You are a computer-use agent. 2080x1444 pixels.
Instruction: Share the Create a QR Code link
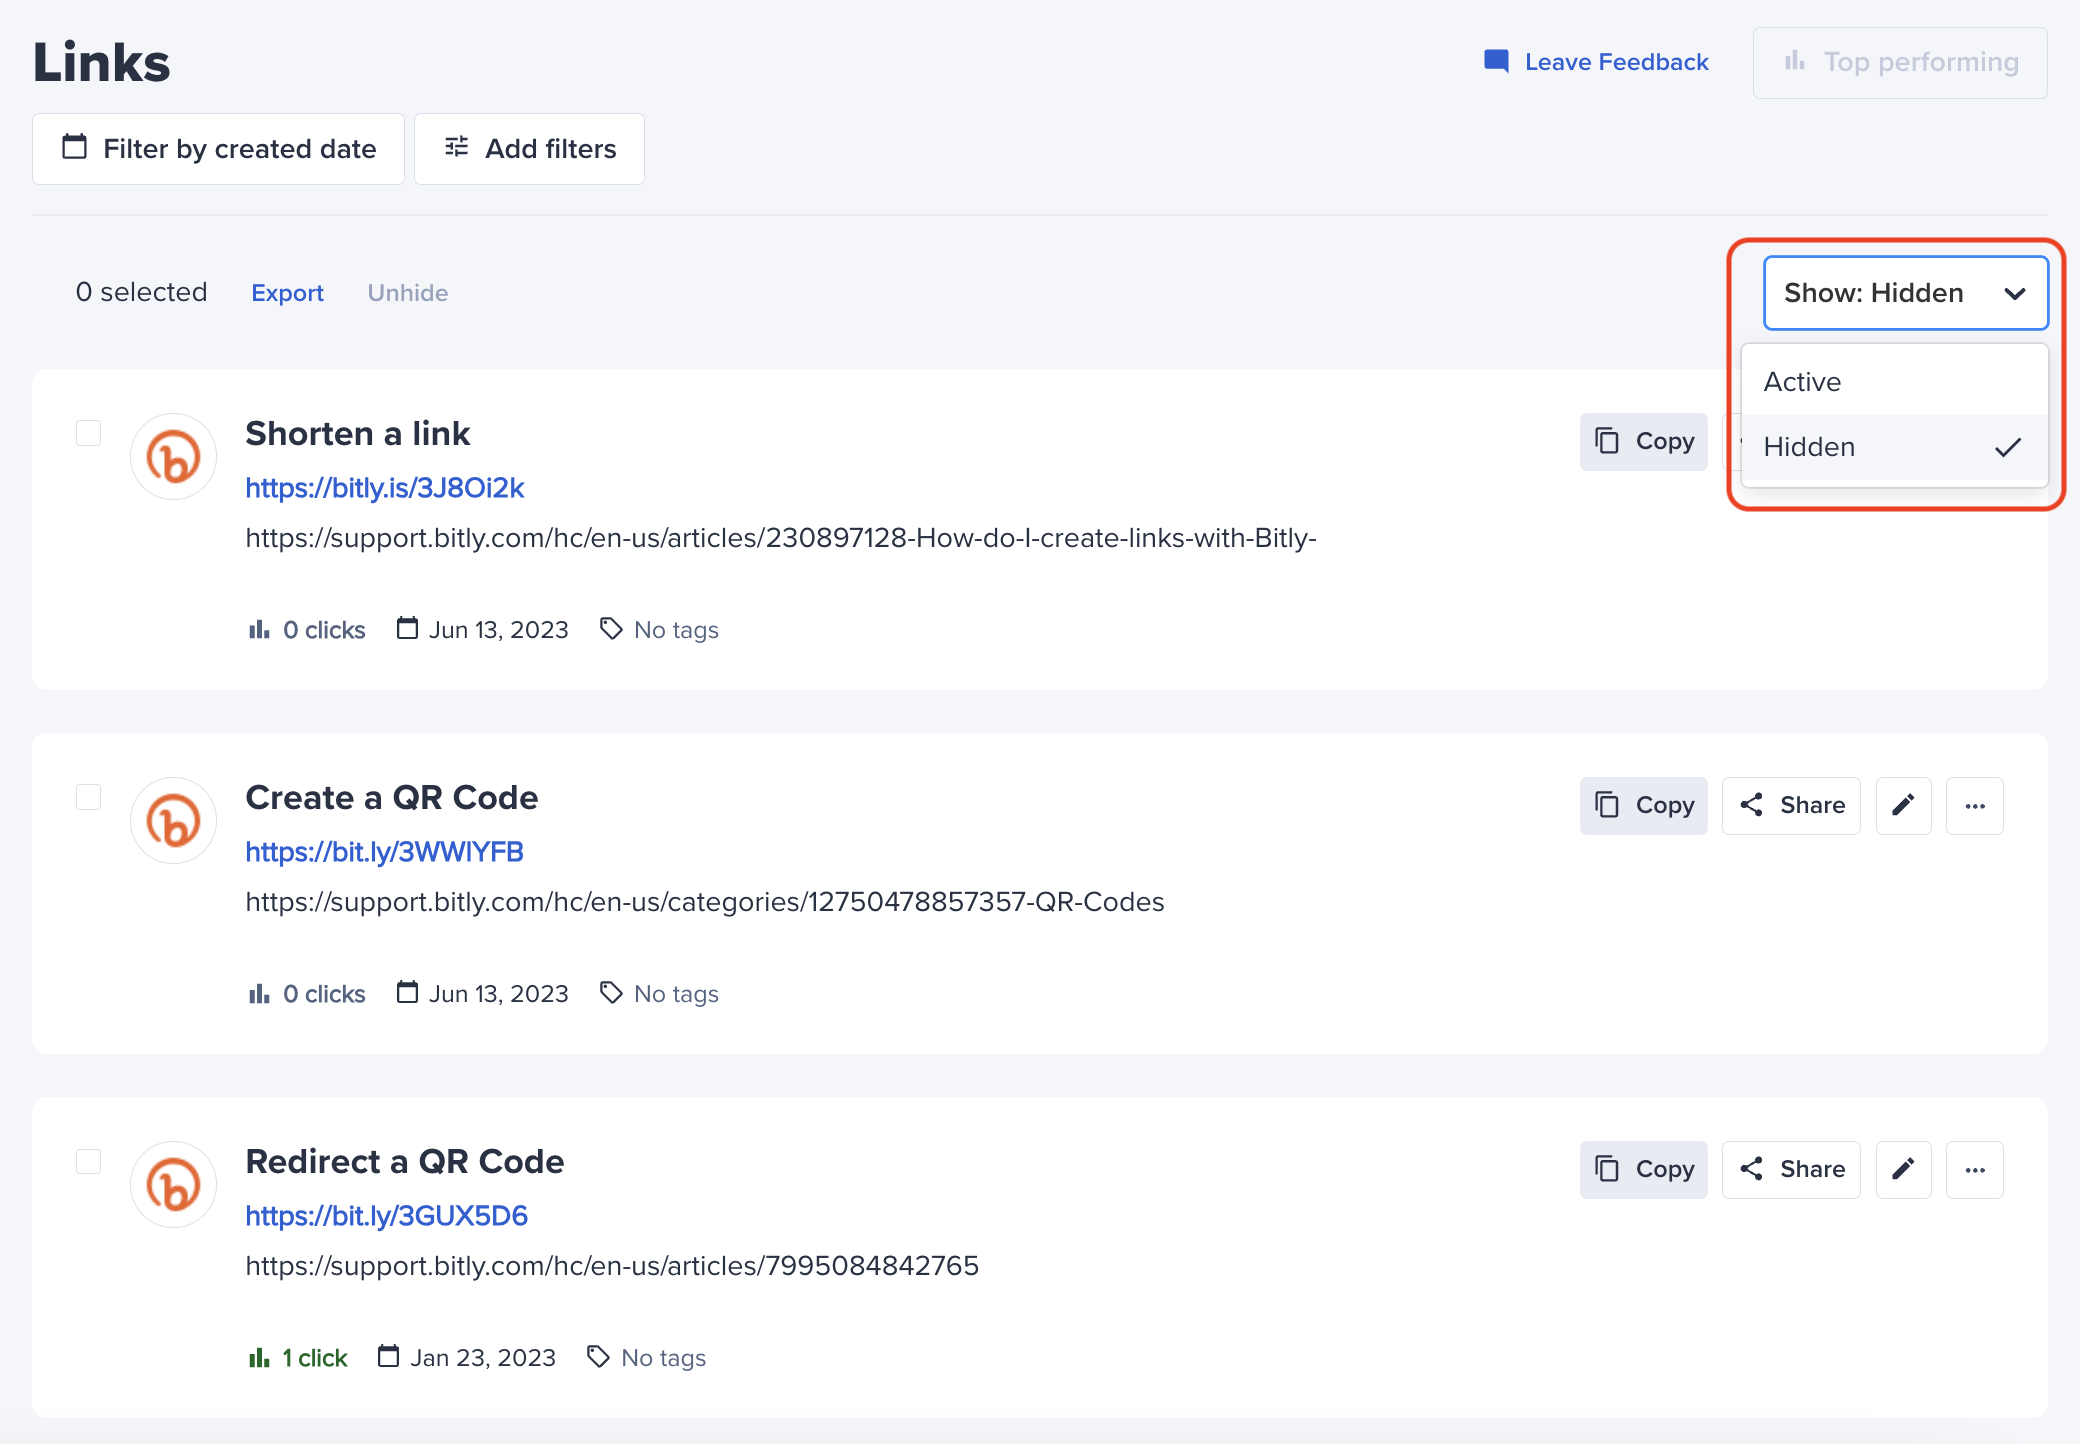click(1791, 805)
